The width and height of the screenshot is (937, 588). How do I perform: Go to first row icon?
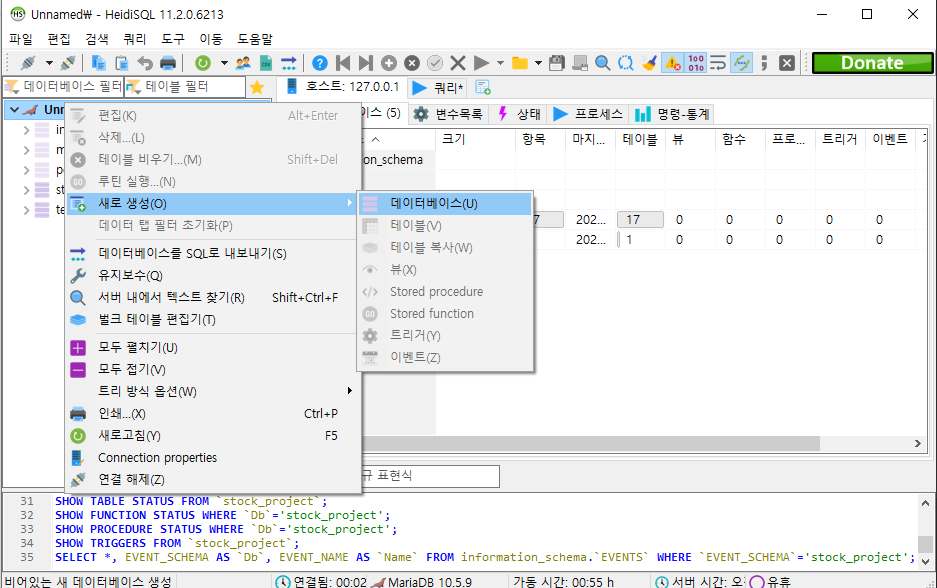(343, 63)
